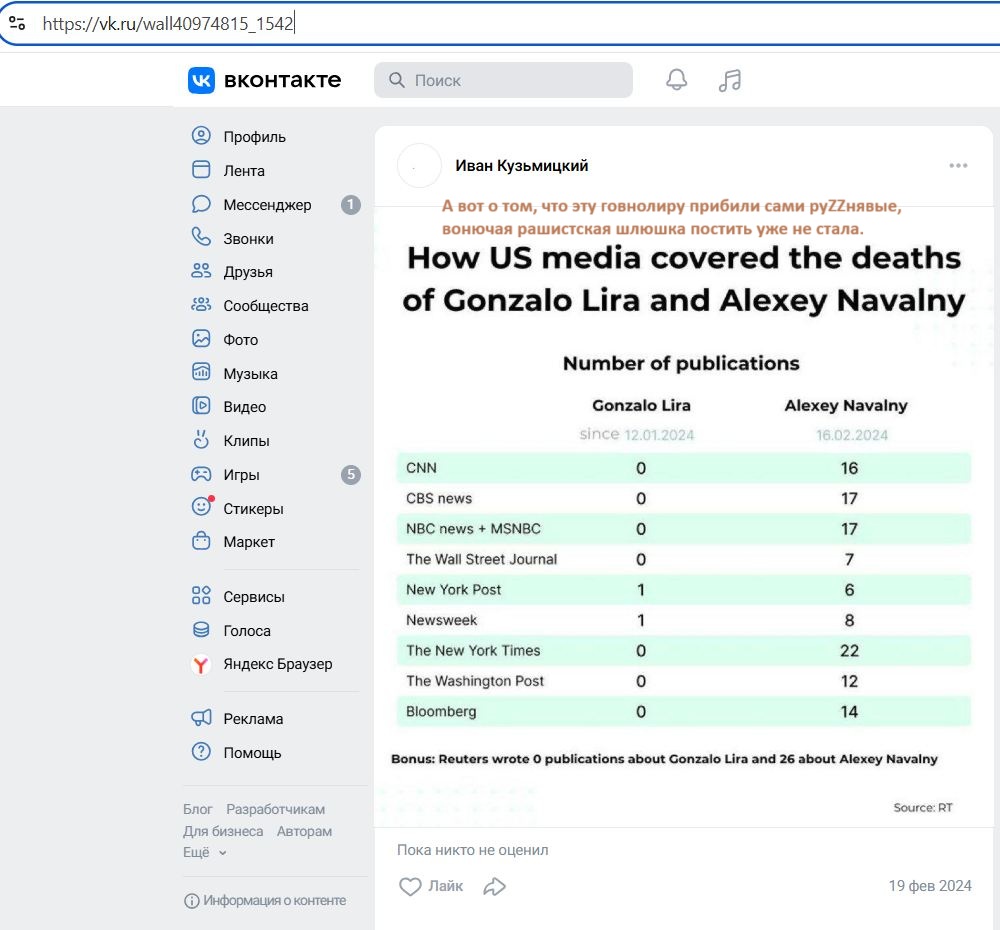Viewport: 1000px width, 930px height.
Task: Click the Фото picture icon
Action: click(x=201, y=339)
